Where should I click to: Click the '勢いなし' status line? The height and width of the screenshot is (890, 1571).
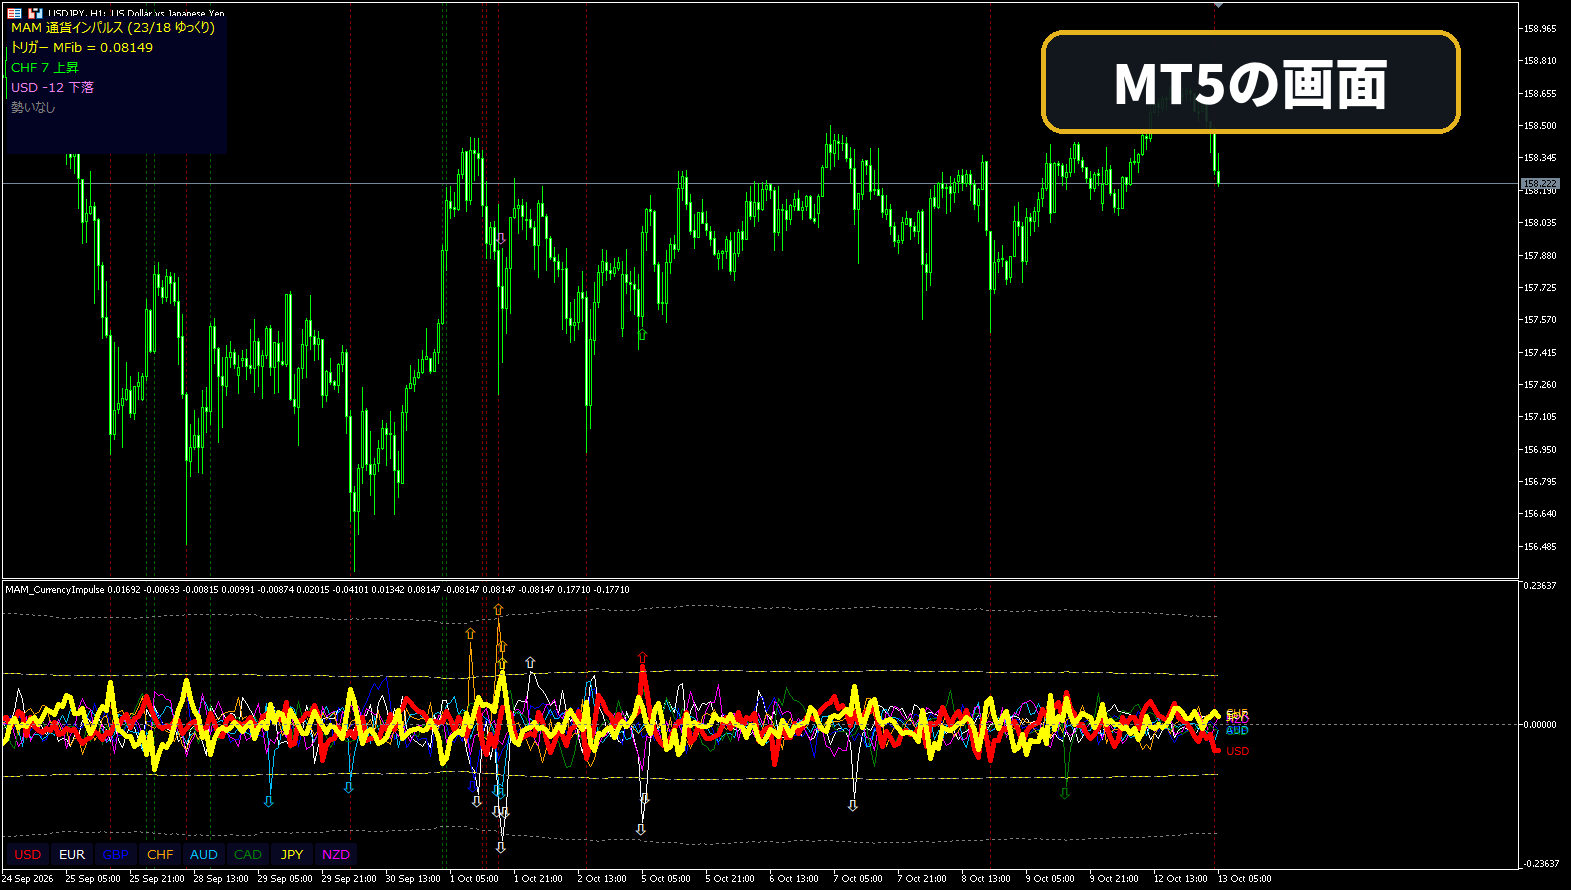coord(33,108)
